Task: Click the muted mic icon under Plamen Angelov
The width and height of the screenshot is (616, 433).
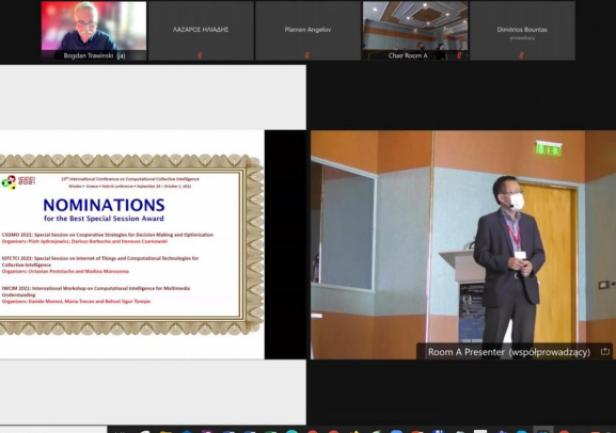Action: click(306, 55)
